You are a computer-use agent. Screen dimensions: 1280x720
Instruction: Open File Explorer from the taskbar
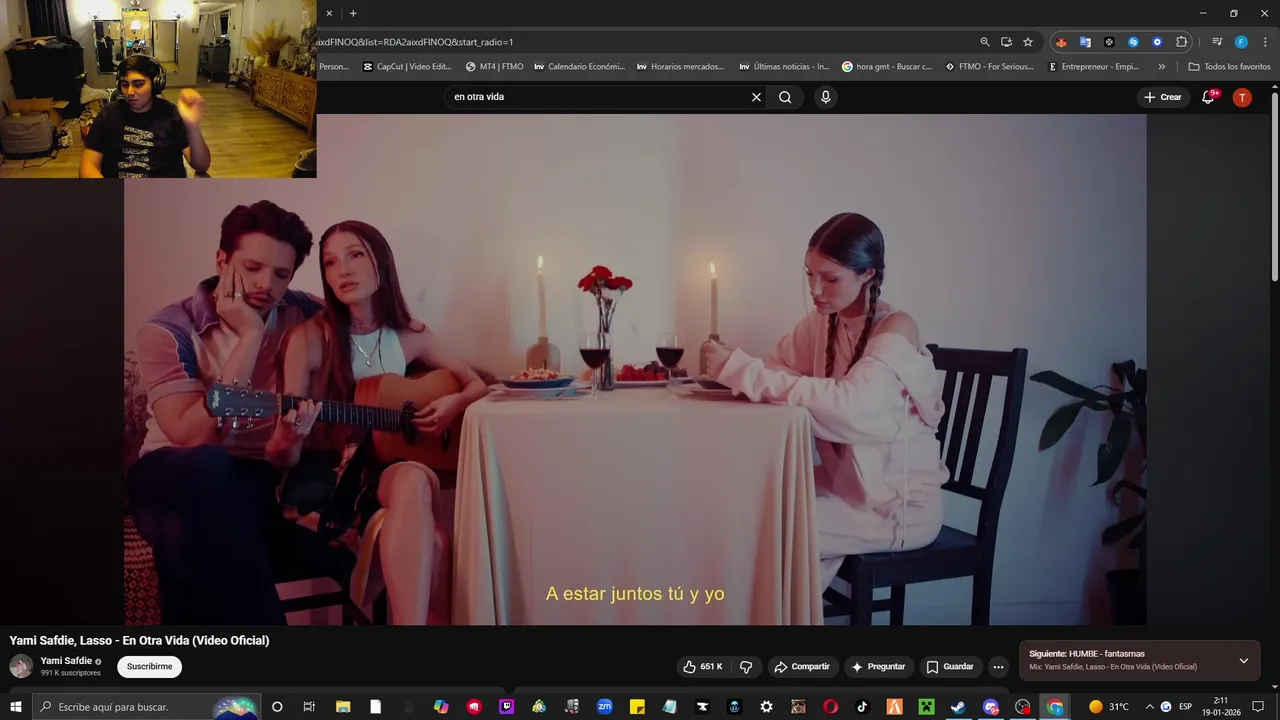pos(343,707)
